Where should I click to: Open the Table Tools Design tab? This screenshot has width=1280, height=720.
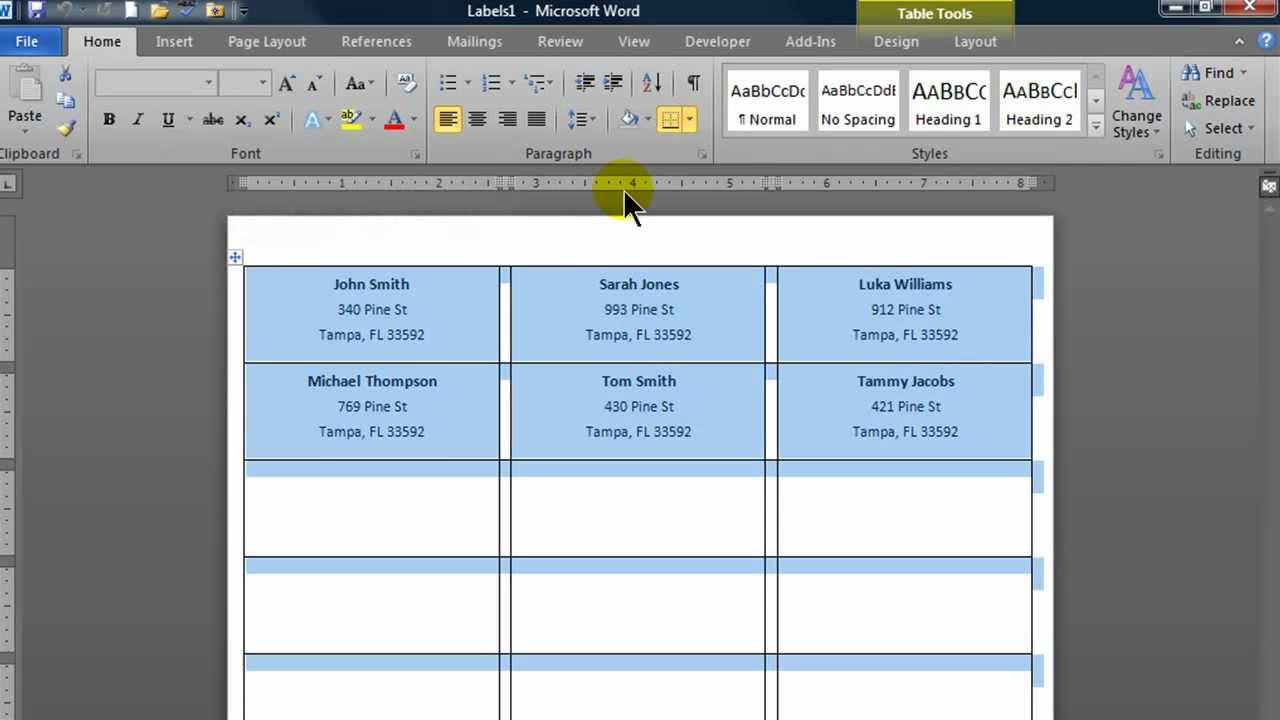pos(895,41)
